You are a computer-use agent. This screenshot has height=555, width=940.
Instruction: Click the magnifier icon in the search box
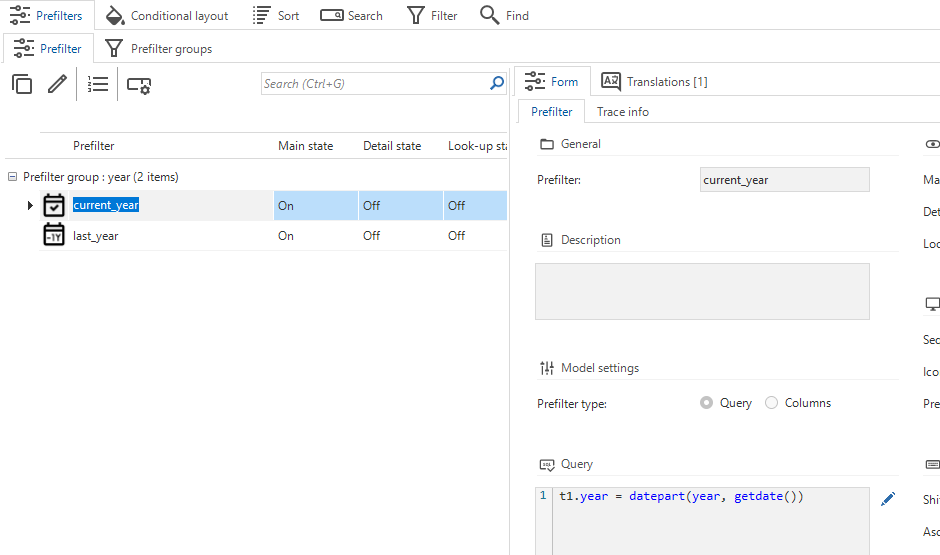497,83
